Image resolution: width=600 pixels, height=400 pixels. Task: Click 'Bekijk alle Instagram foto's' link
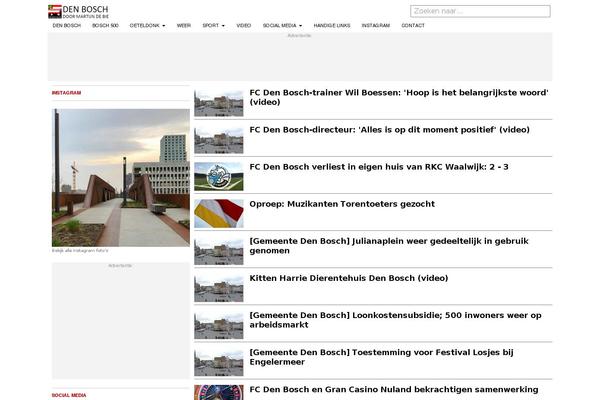[80, 251]
